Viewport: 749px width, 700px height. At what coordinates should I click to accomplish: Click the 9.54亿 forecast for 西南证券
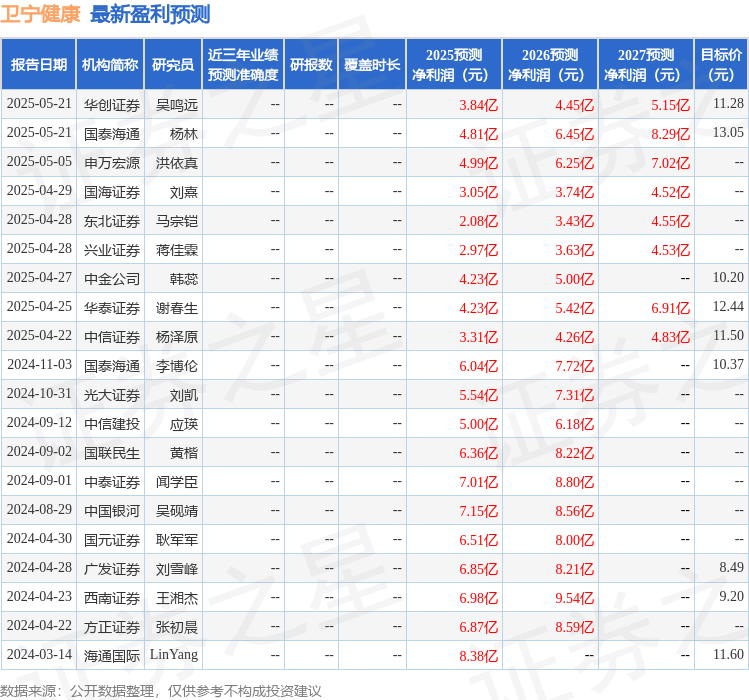(x=574, y=597)
